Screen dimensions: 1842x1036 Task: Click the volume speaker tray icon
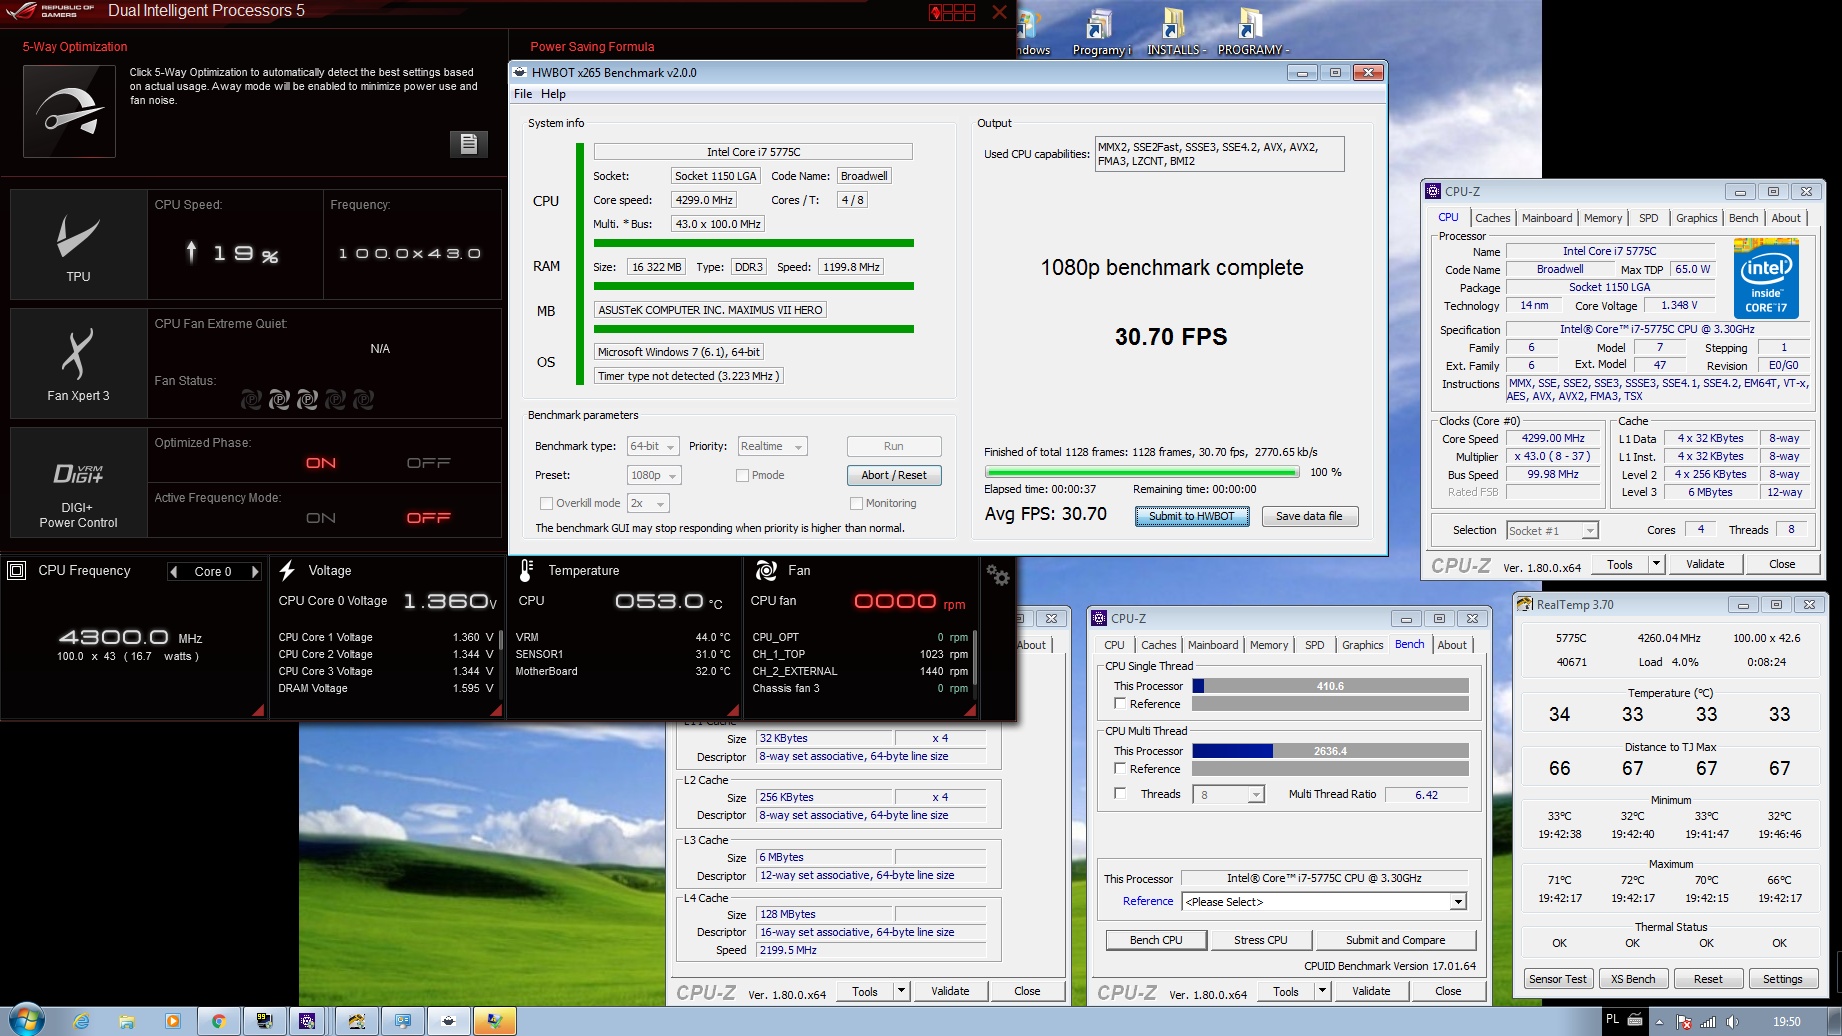[1732, 1022]
